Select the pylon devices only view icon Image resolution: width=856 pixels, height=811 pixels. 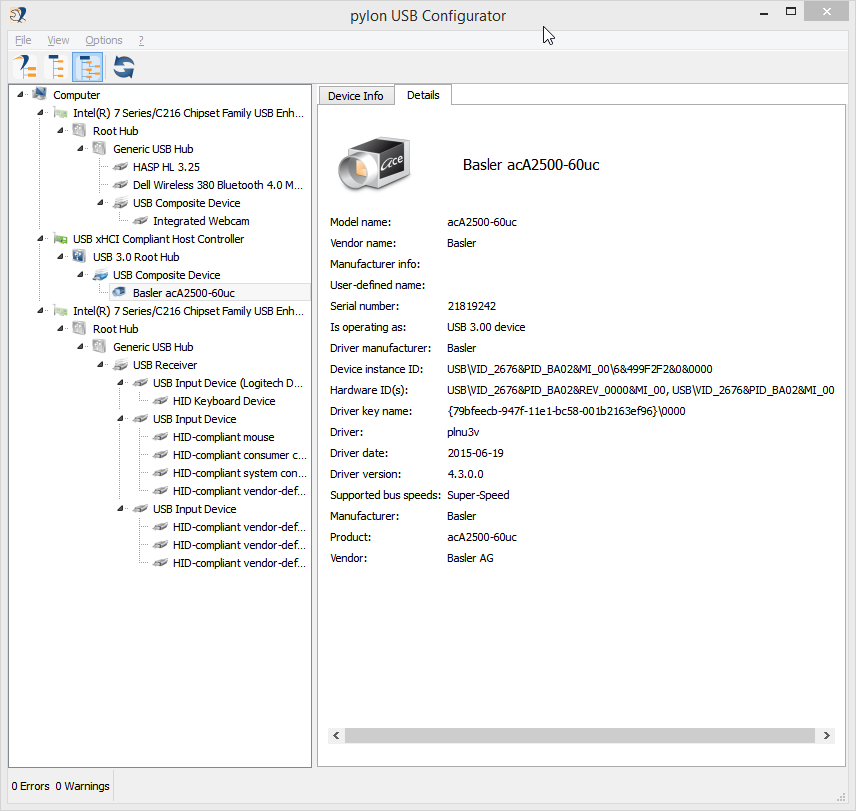[25, 68]
